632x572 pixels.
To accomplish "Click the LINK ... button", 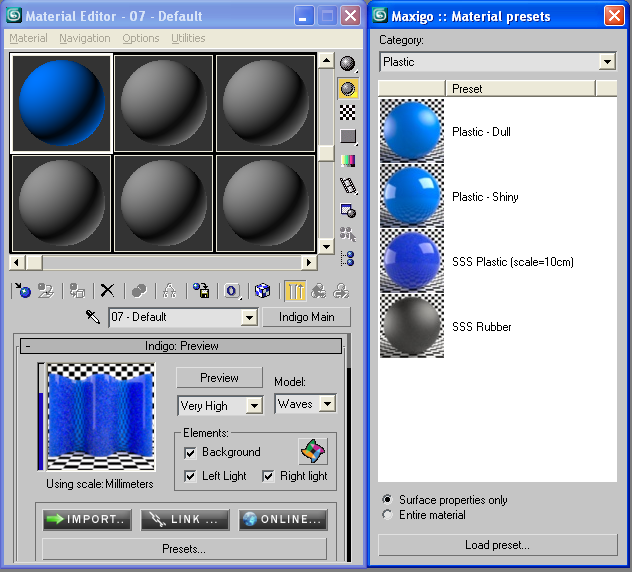I will [x=185, y=519].
